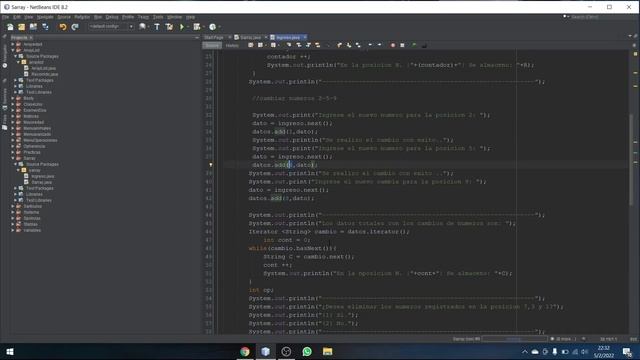Open File Explorer from the taskbar

tap(327, 351)
